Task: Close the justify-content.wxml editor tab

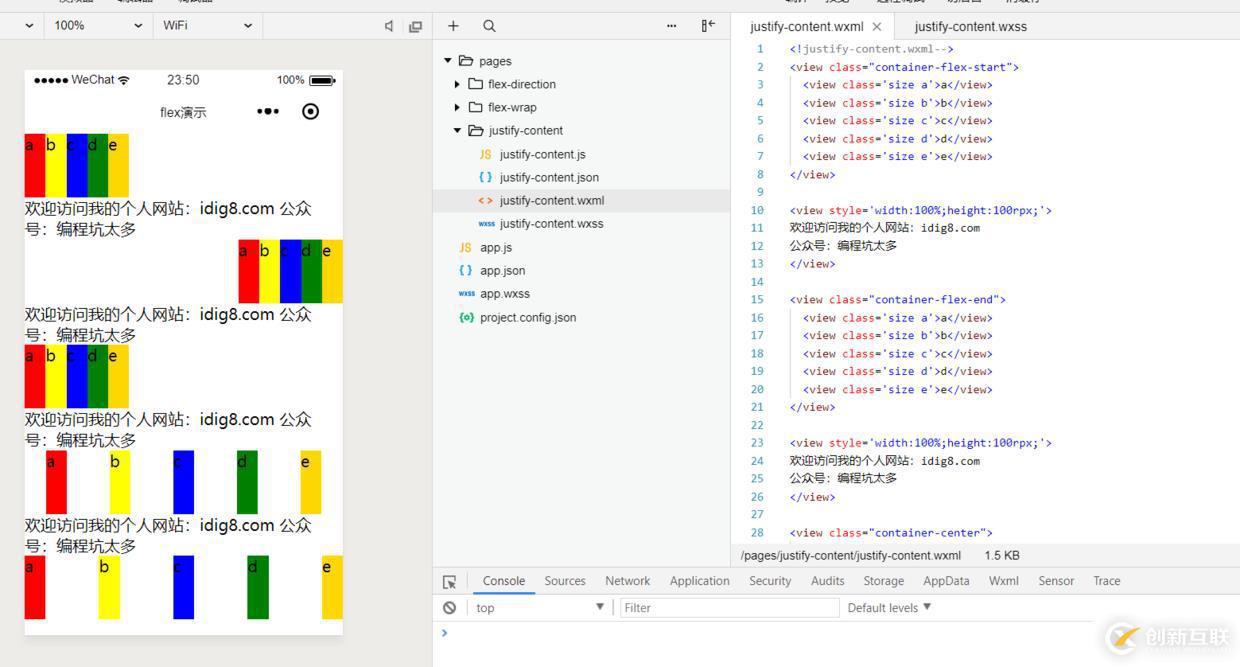Action: (x=877, y=27)
